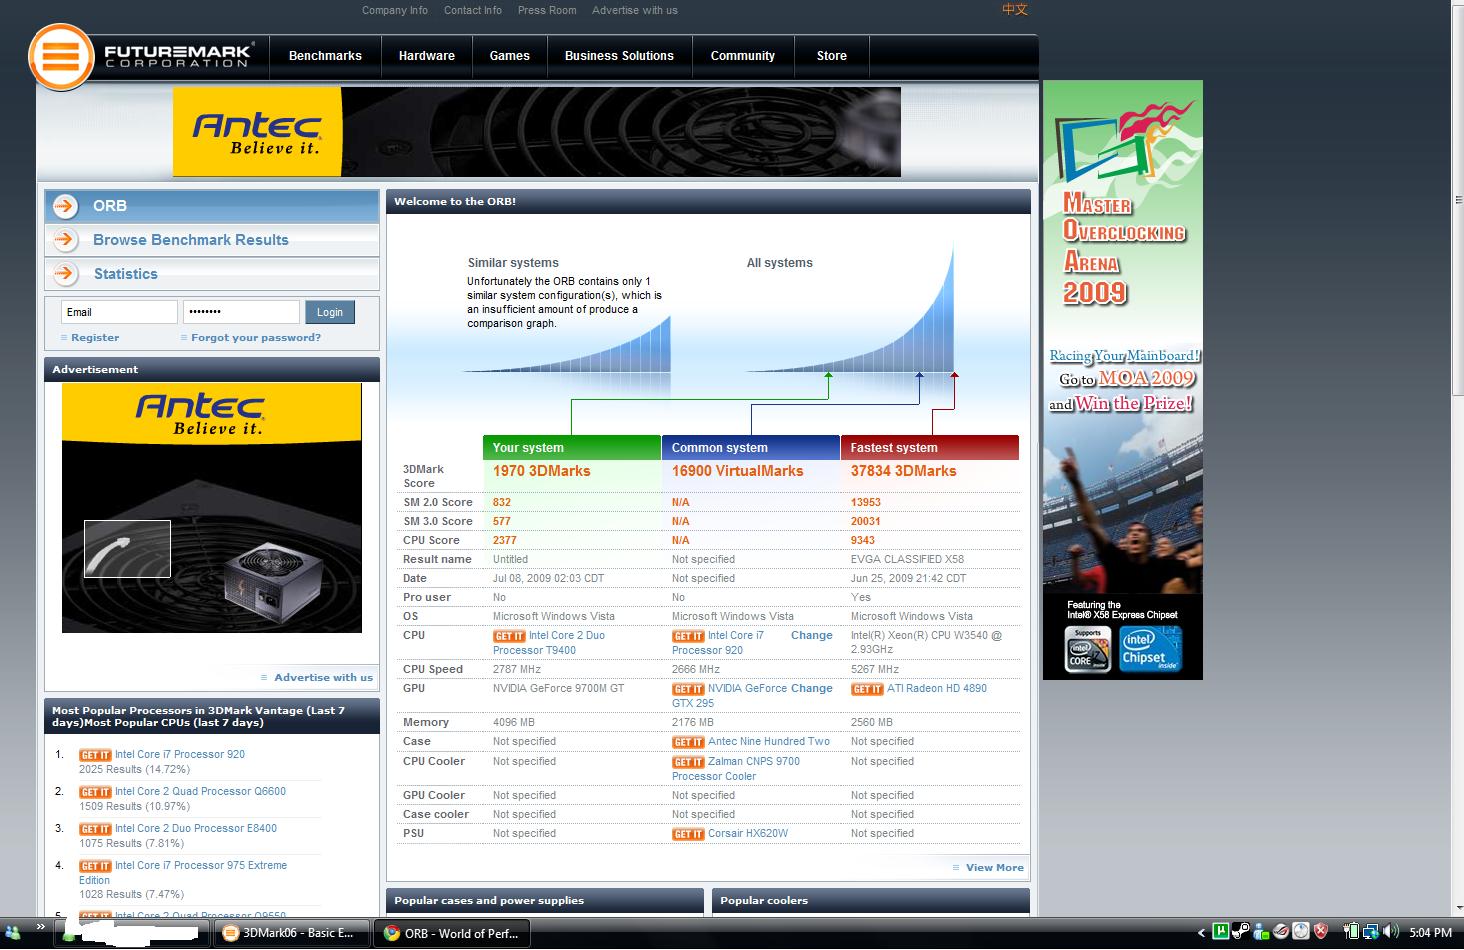
Task: Click GET IT badge for ATI Radeon HD 4890
Action: [867, 689]
